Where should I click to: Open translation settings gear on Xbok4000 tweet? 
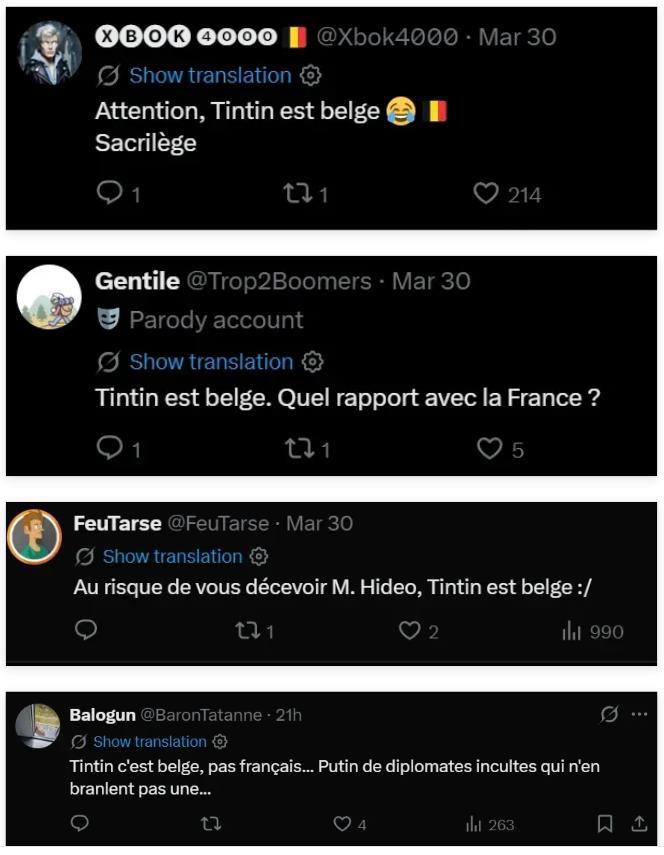tap(311, 76)
